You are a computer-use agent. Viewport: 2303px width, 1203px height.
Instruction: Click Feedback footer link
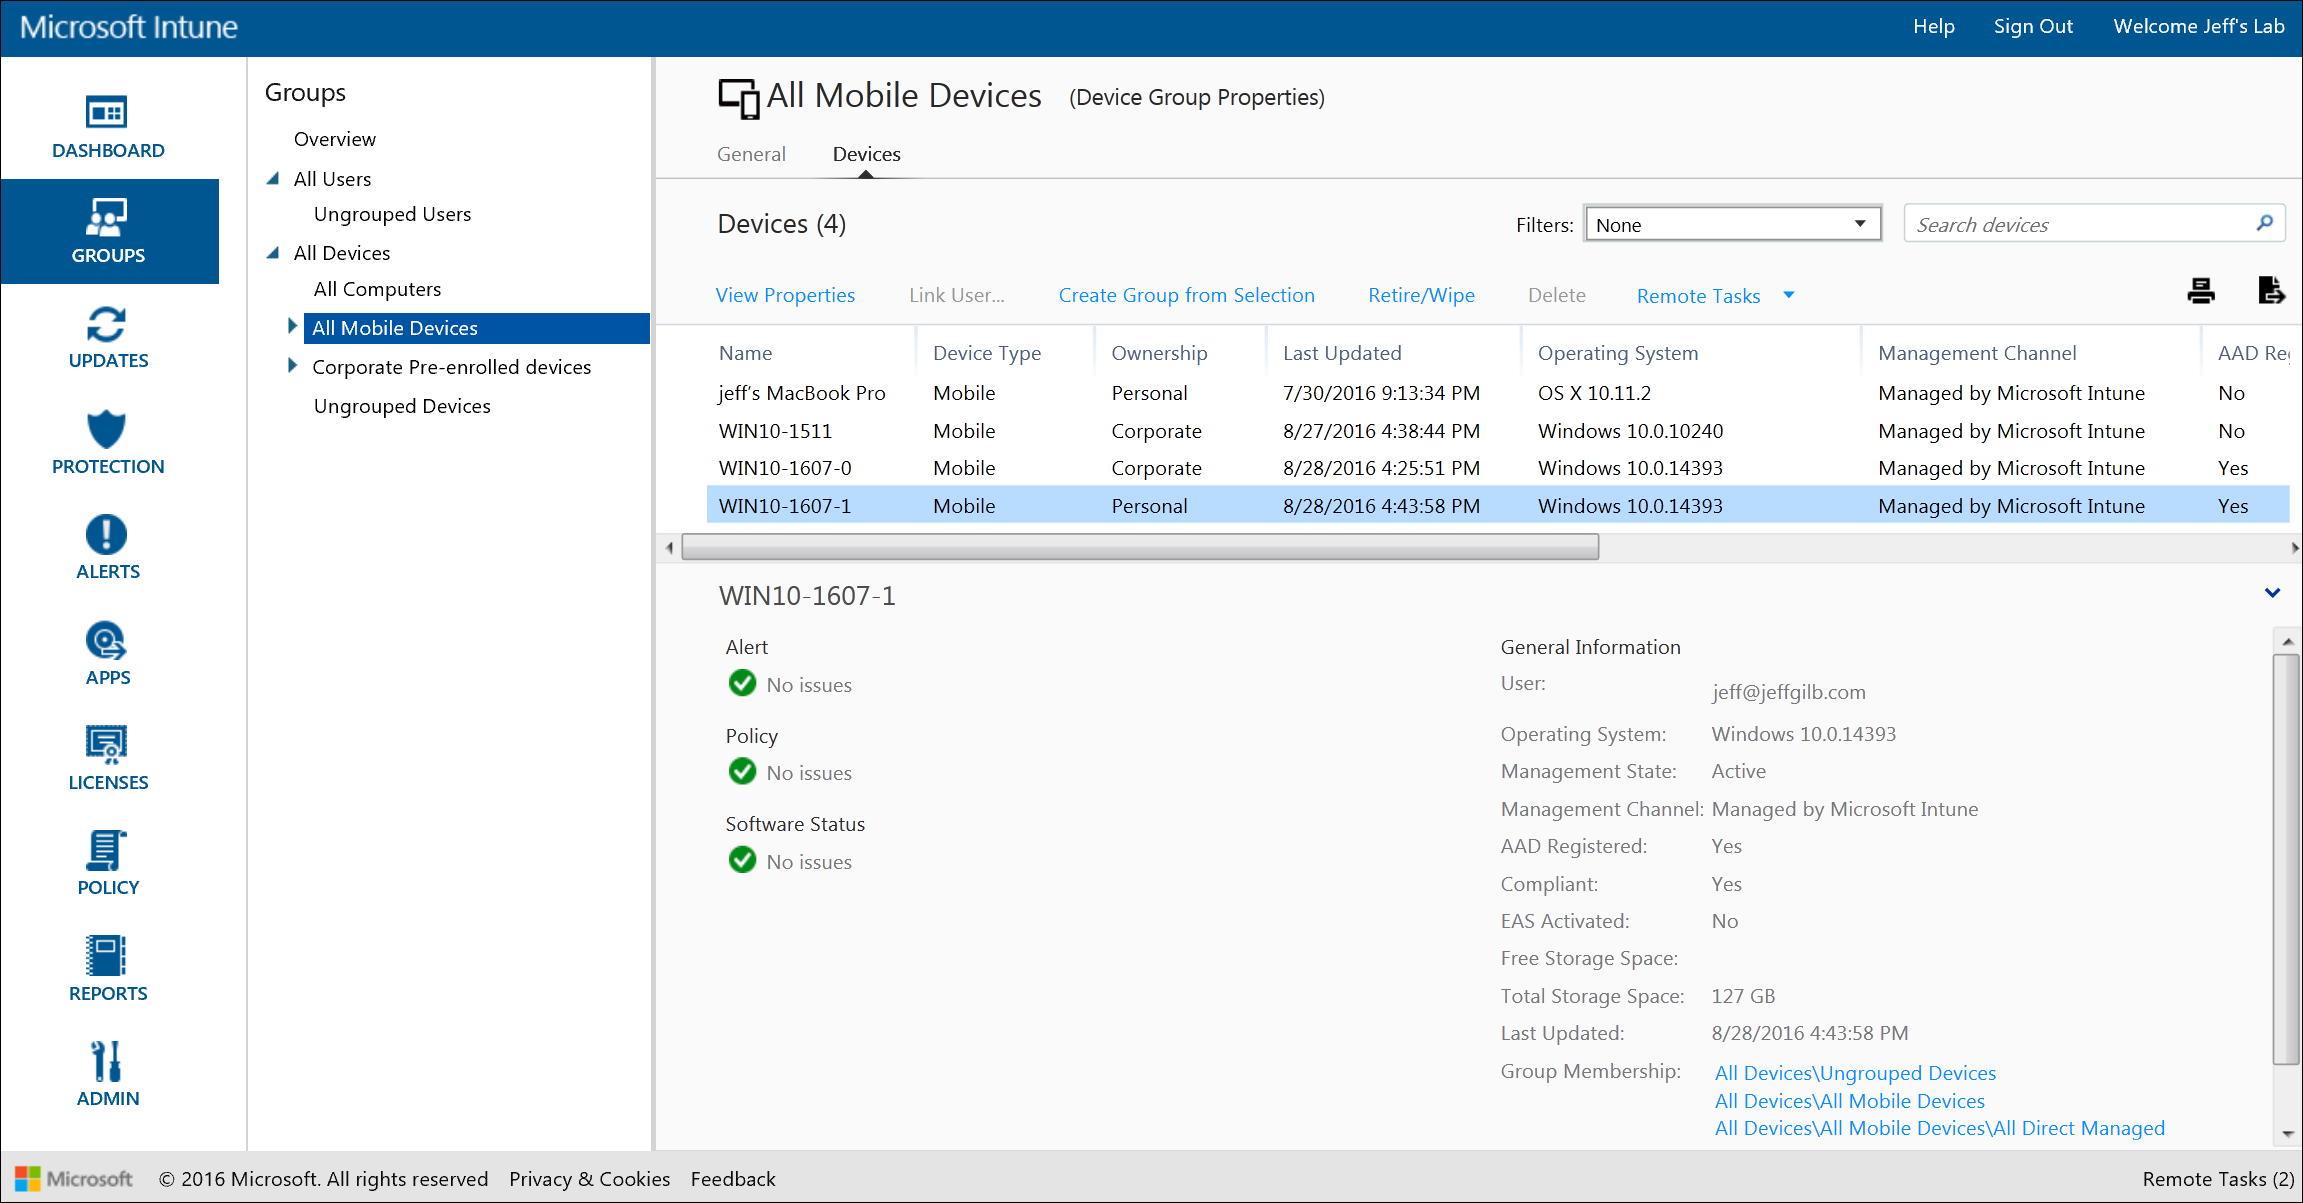[x=733, y=1179]
